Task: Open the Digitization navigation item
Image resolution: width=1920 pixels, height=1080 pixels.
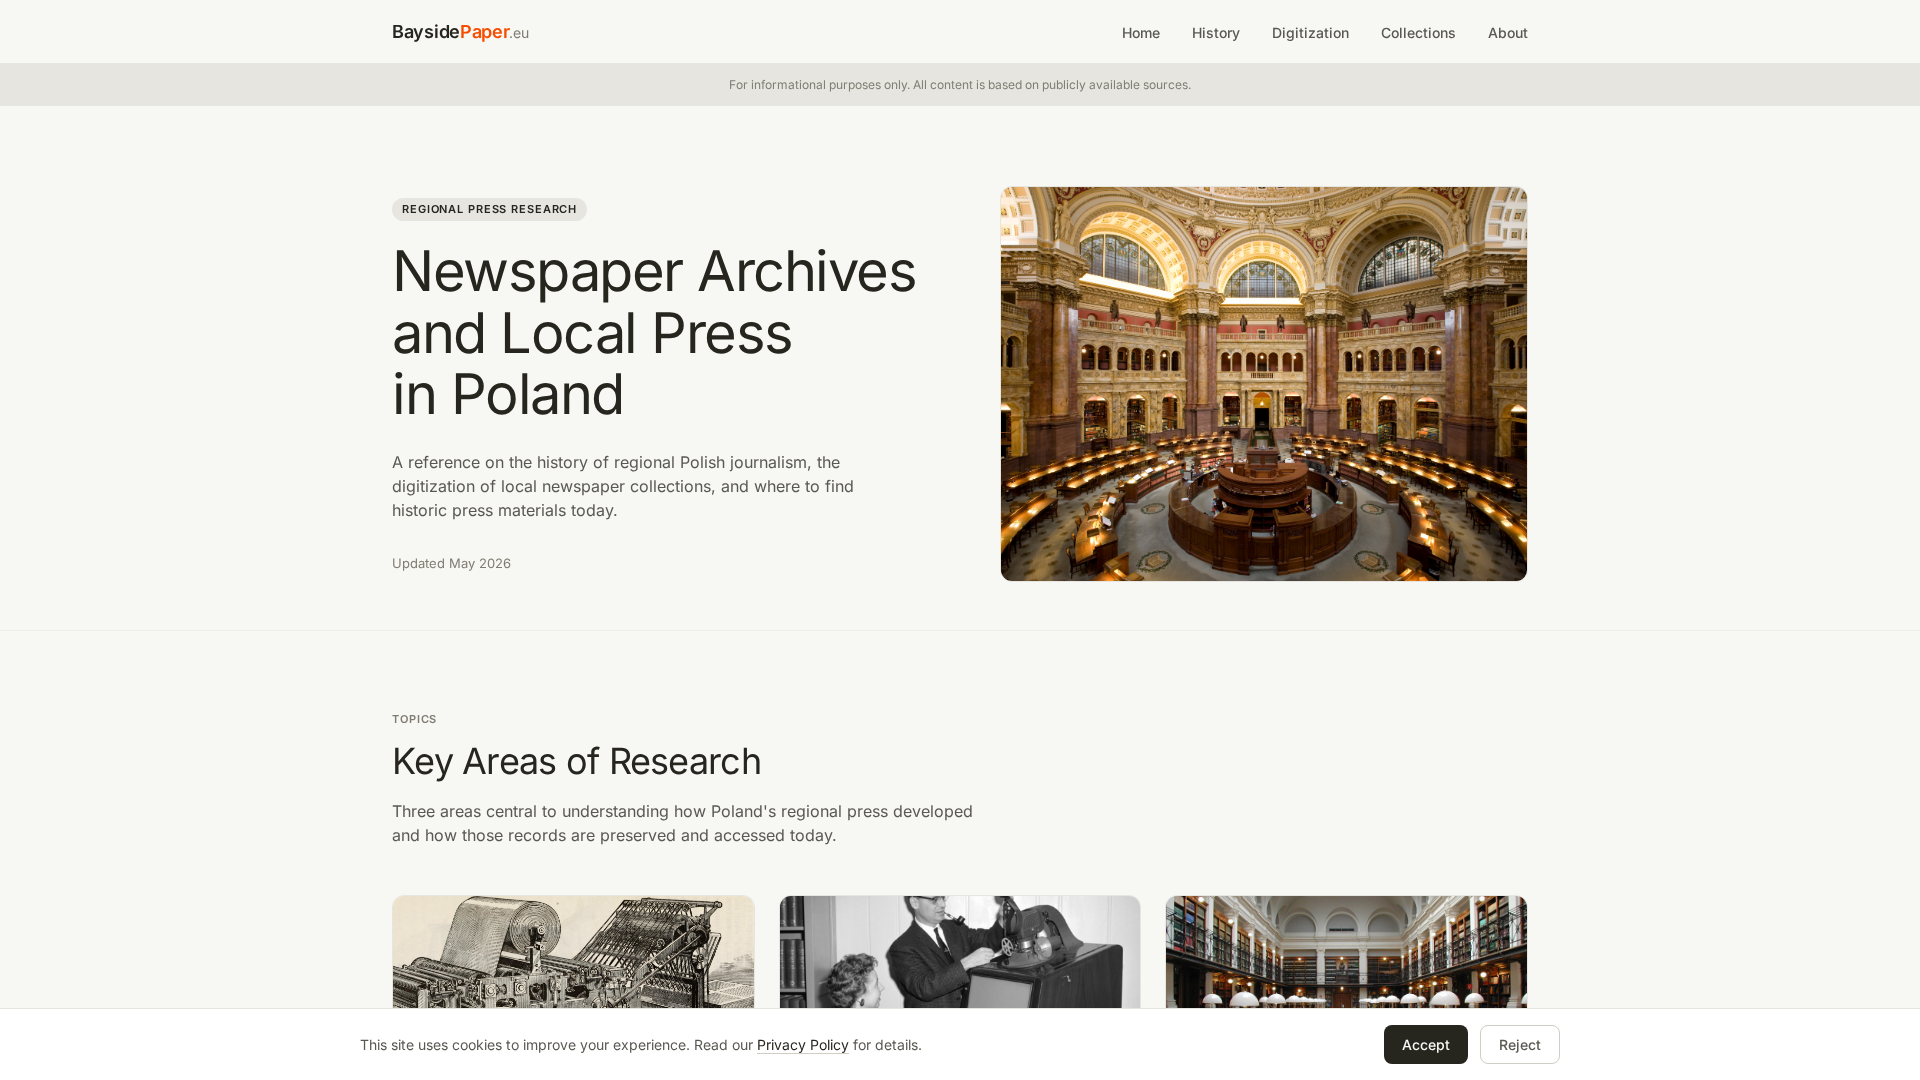Action: click(1310, 33)
